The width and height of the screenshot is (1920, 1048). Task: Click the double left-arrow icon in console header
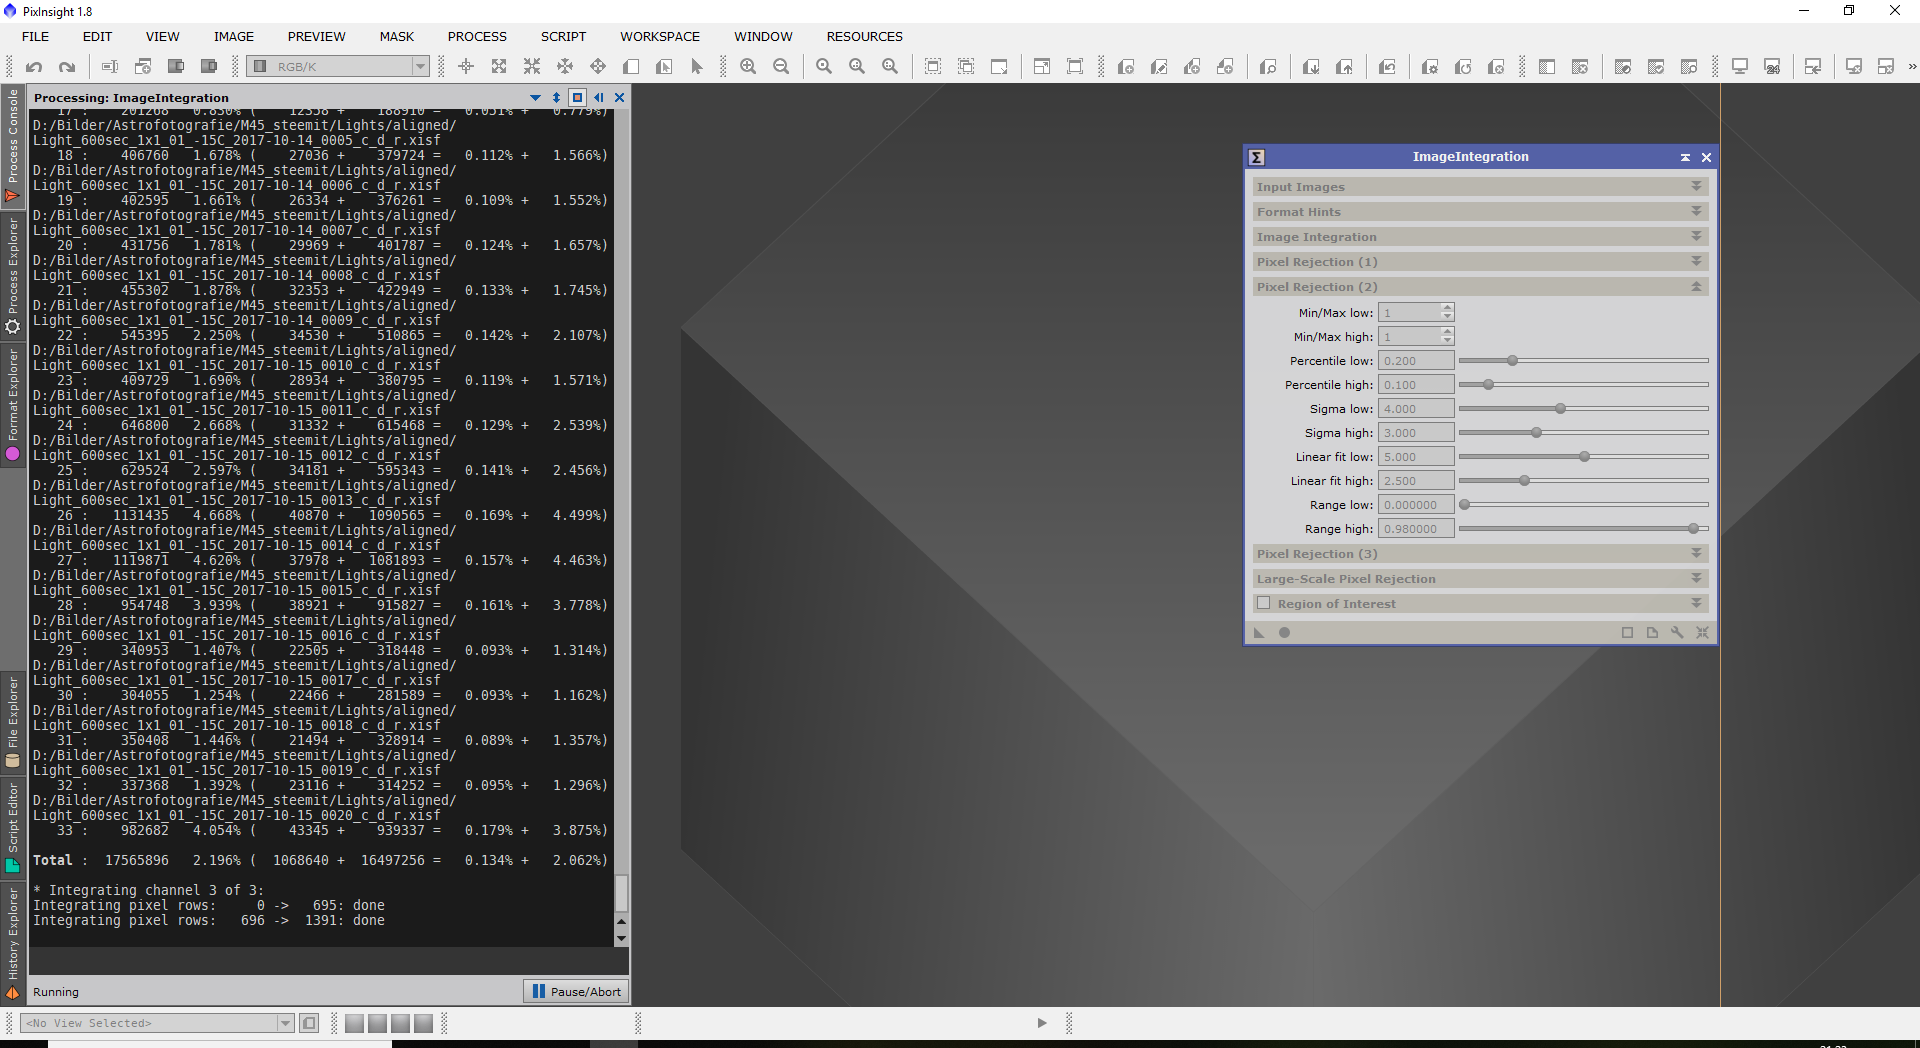coord(599,97)
